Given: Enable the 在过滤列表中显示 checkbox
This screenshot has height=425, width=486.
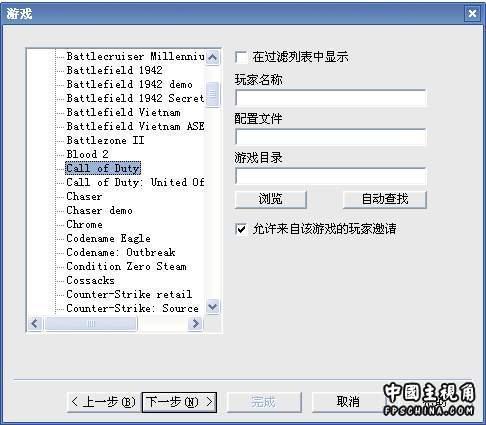Looking at the screenshot, I should point(241,57).
